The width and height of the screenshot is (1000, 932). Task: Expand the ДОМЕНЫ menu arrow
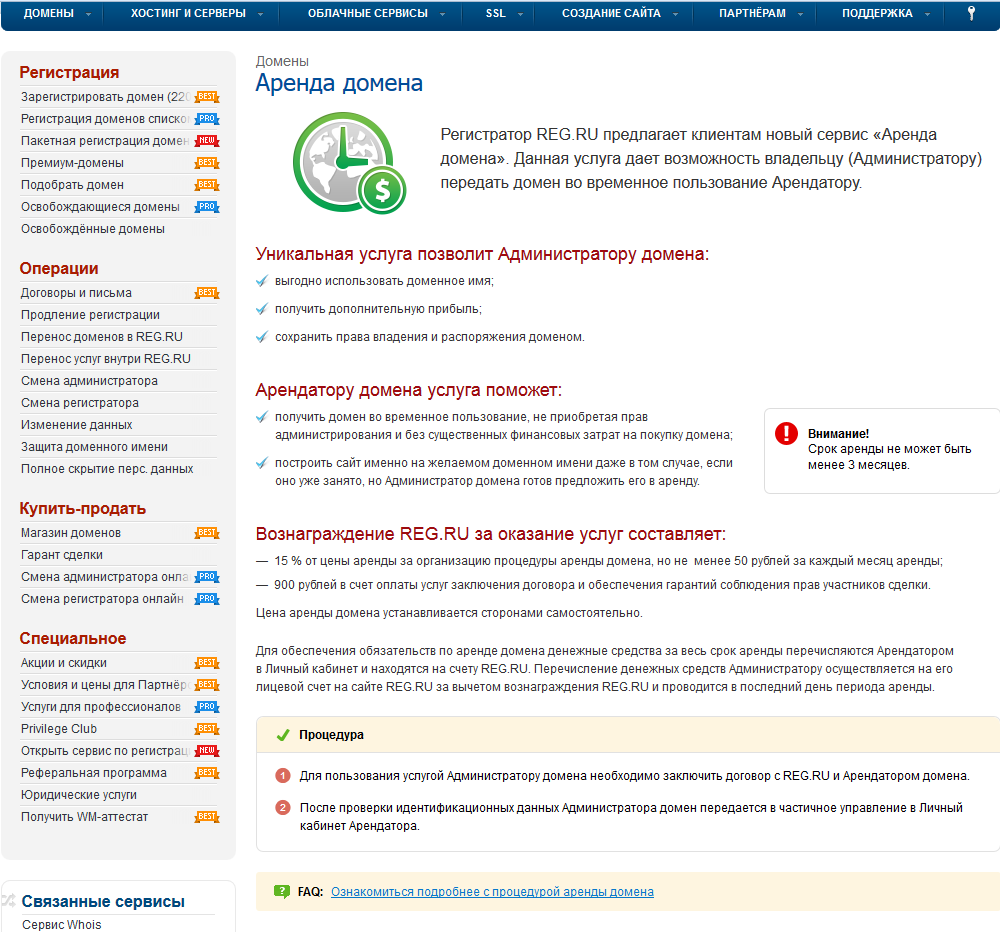tap(88, 14)
